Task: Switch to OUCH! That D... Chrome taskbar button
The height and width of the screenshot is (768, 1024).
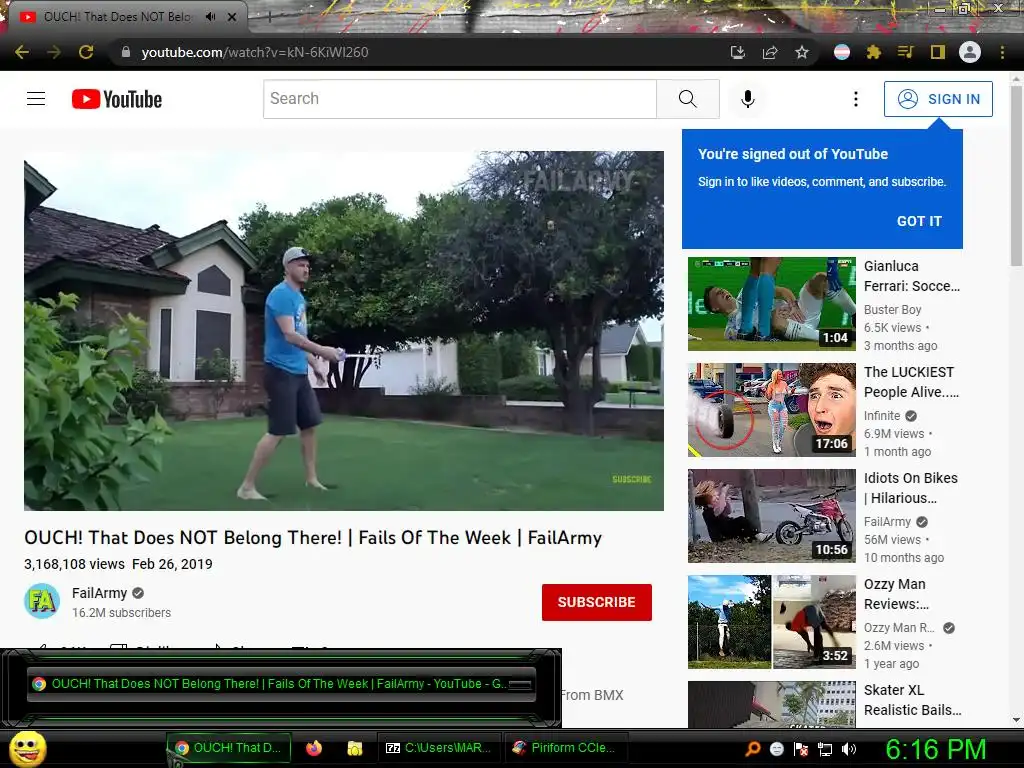Action: [x=229, y=748]
